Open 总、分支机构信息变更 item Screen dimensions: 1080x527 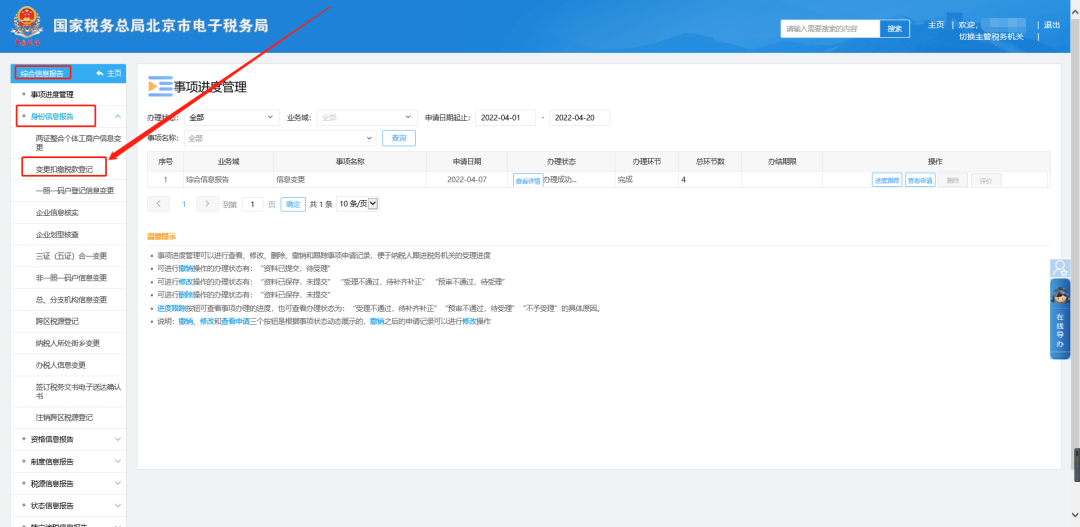[x=71, y=300]
